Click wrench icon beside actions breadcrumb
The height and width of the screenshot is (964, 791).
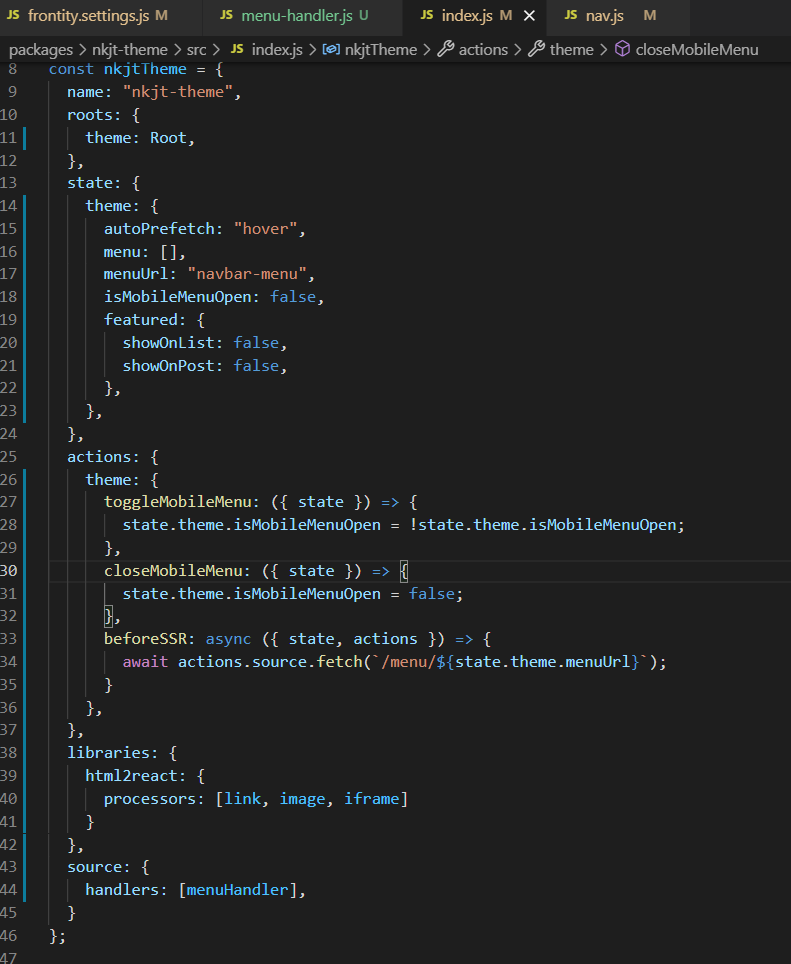[446, 49]
